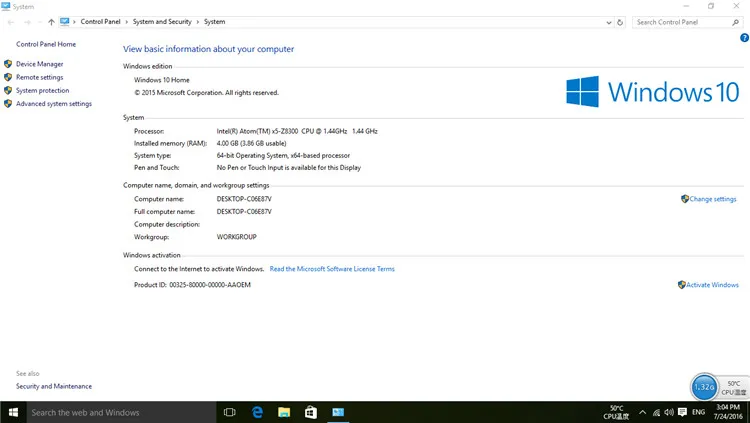The width and height of the screenshot is (750, 423).
Task: Click Control Panel breadcrumb
Action: pos(100,22)
